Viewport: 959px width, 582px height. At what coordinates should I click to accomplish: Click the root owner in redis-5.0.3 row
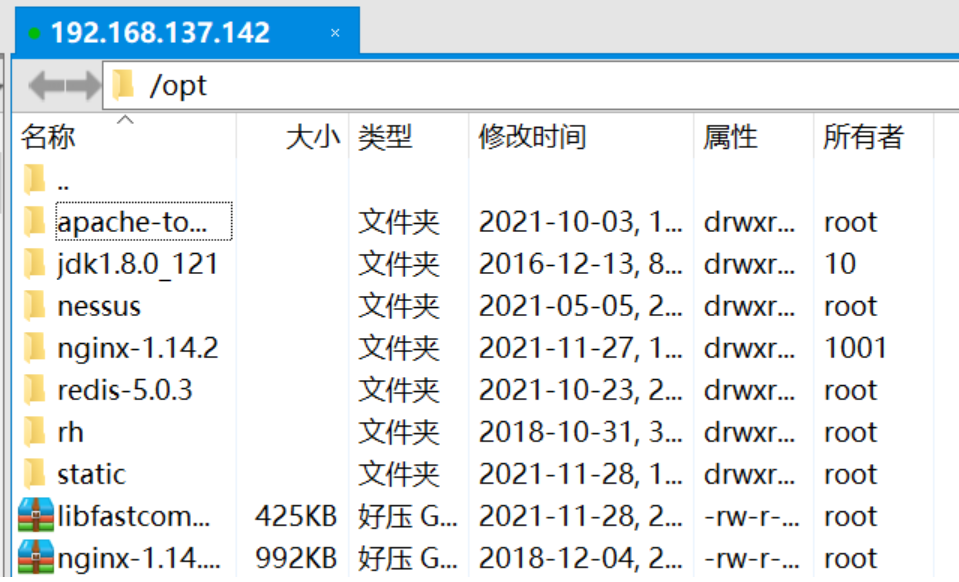(x=851, y=391)
